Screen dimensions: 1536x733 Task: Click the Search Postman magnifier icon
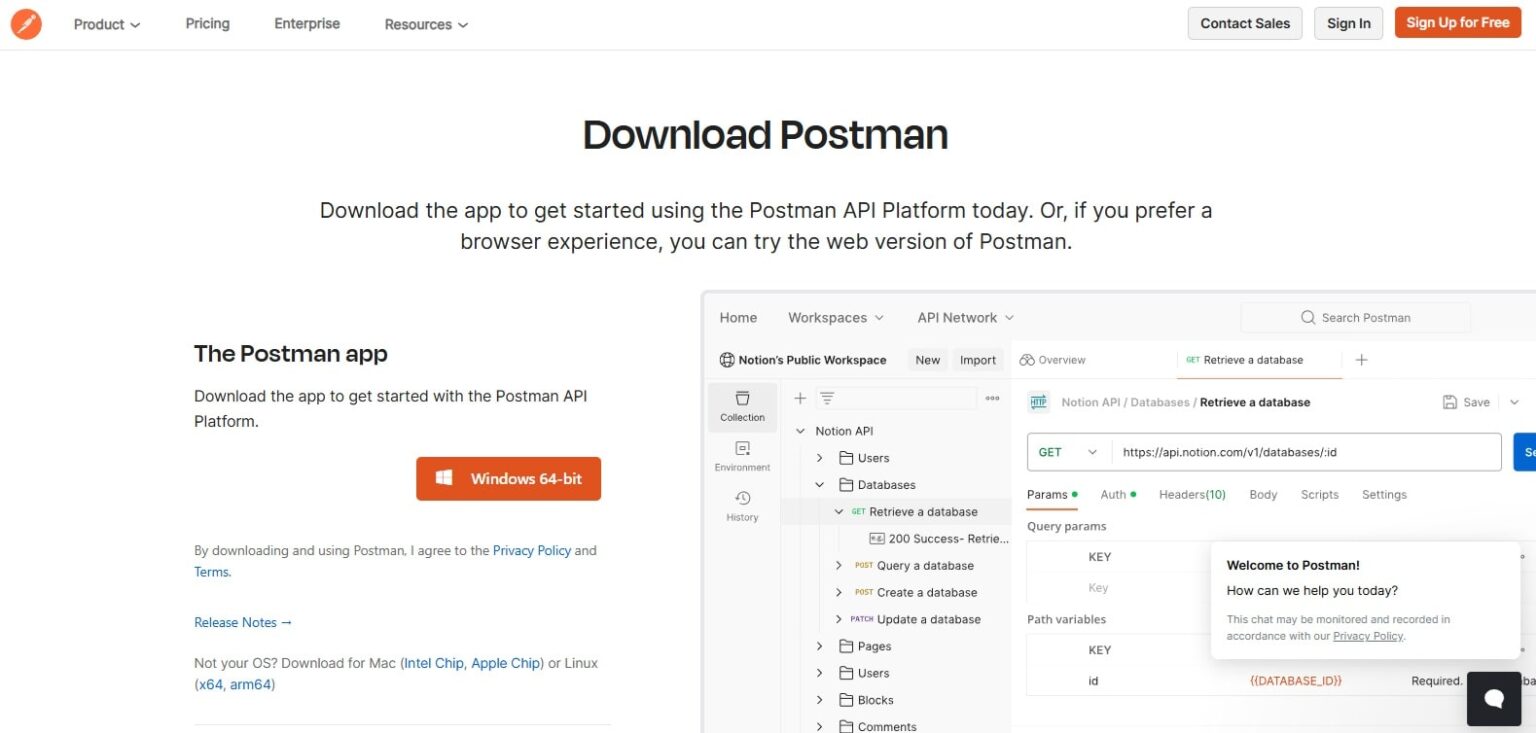click(1307, 317)
